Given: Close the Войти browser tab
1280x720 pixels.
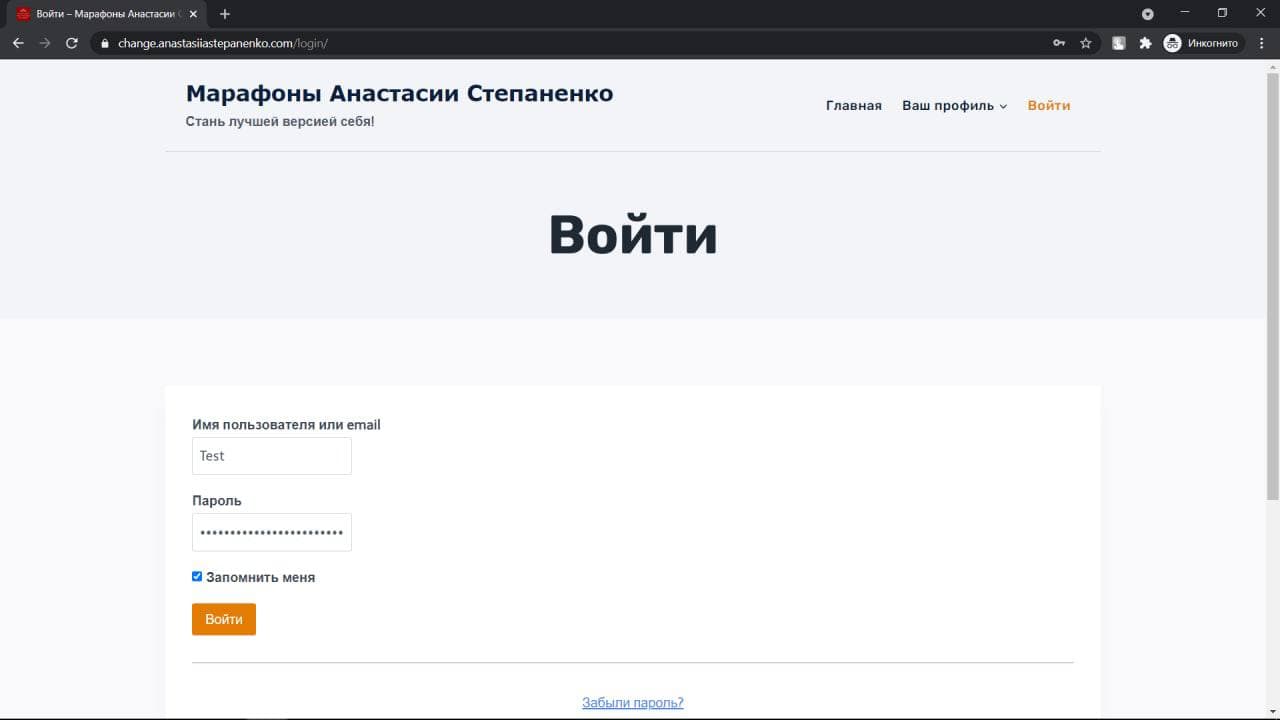Looking at the screenshot, I should tap(193, 14).
